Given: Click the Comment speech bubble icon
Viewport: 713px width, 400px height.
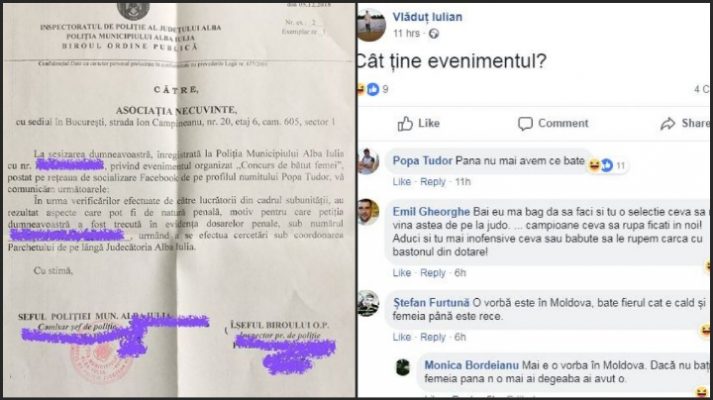Looking at the screenshot, I should click(525, 124).
